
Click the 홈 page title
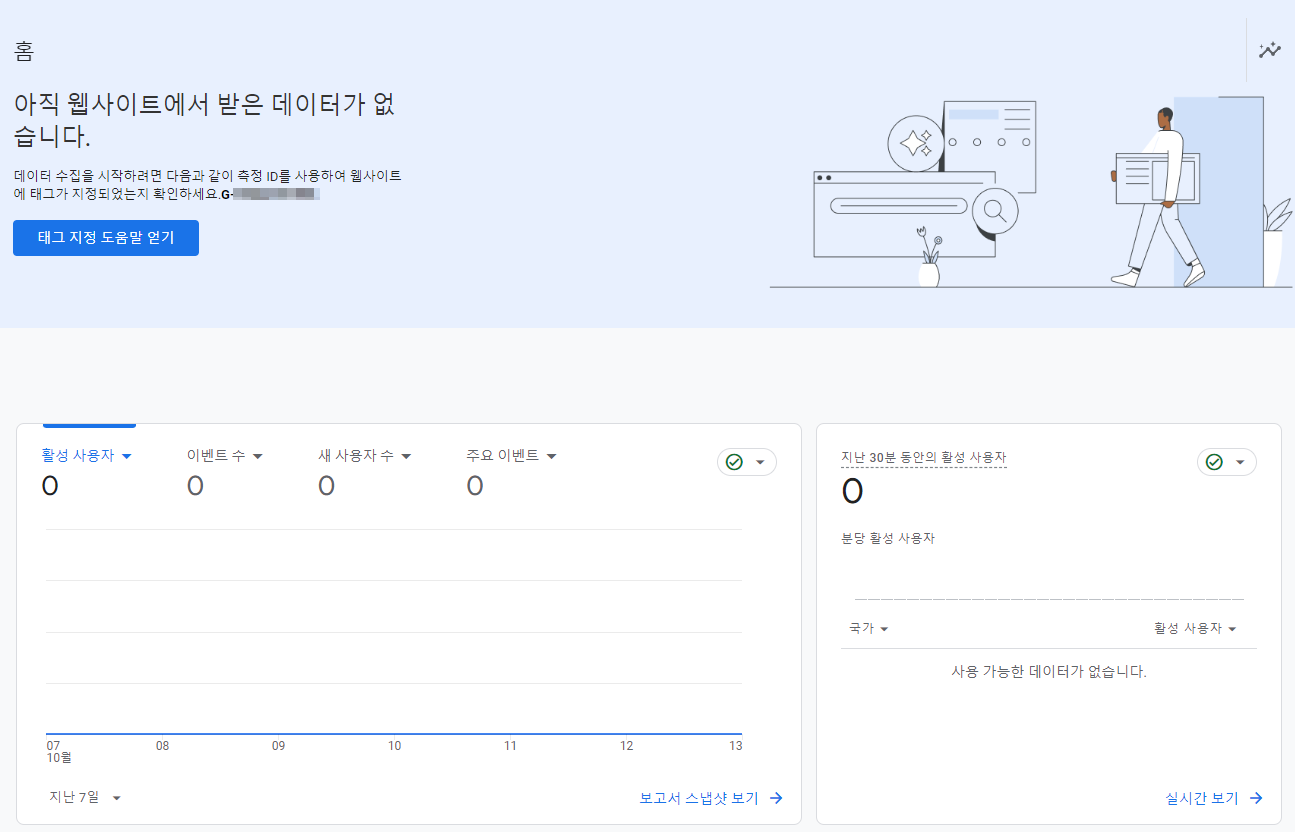click(24, 51)
